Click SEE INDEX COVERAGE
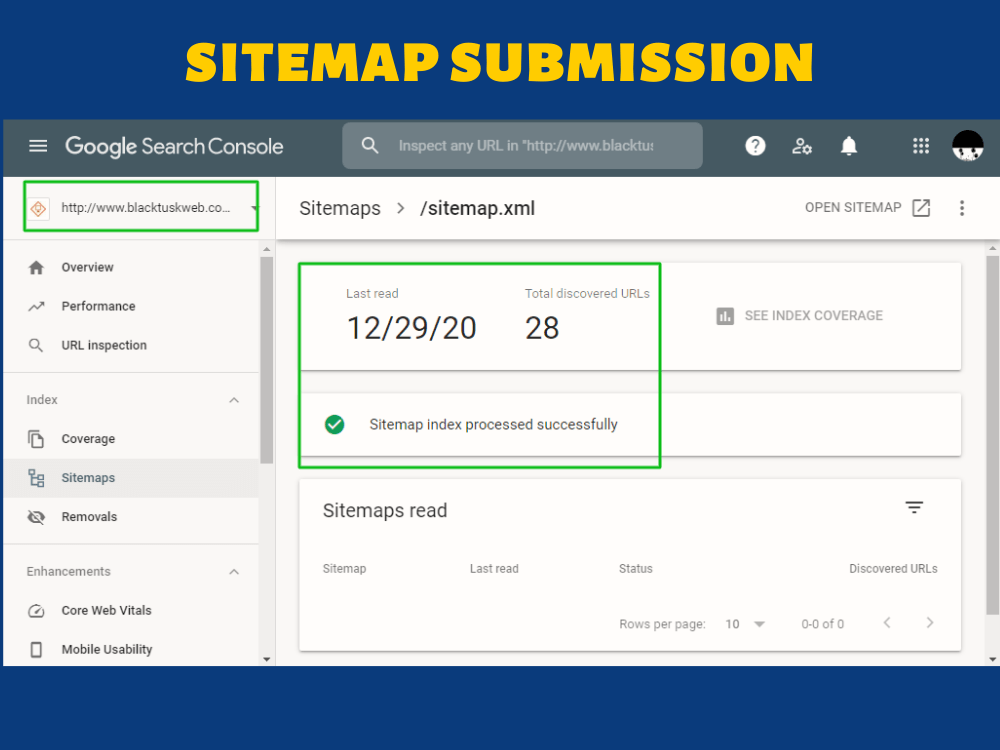This screenshot has height=750, width=1000. 800,316
